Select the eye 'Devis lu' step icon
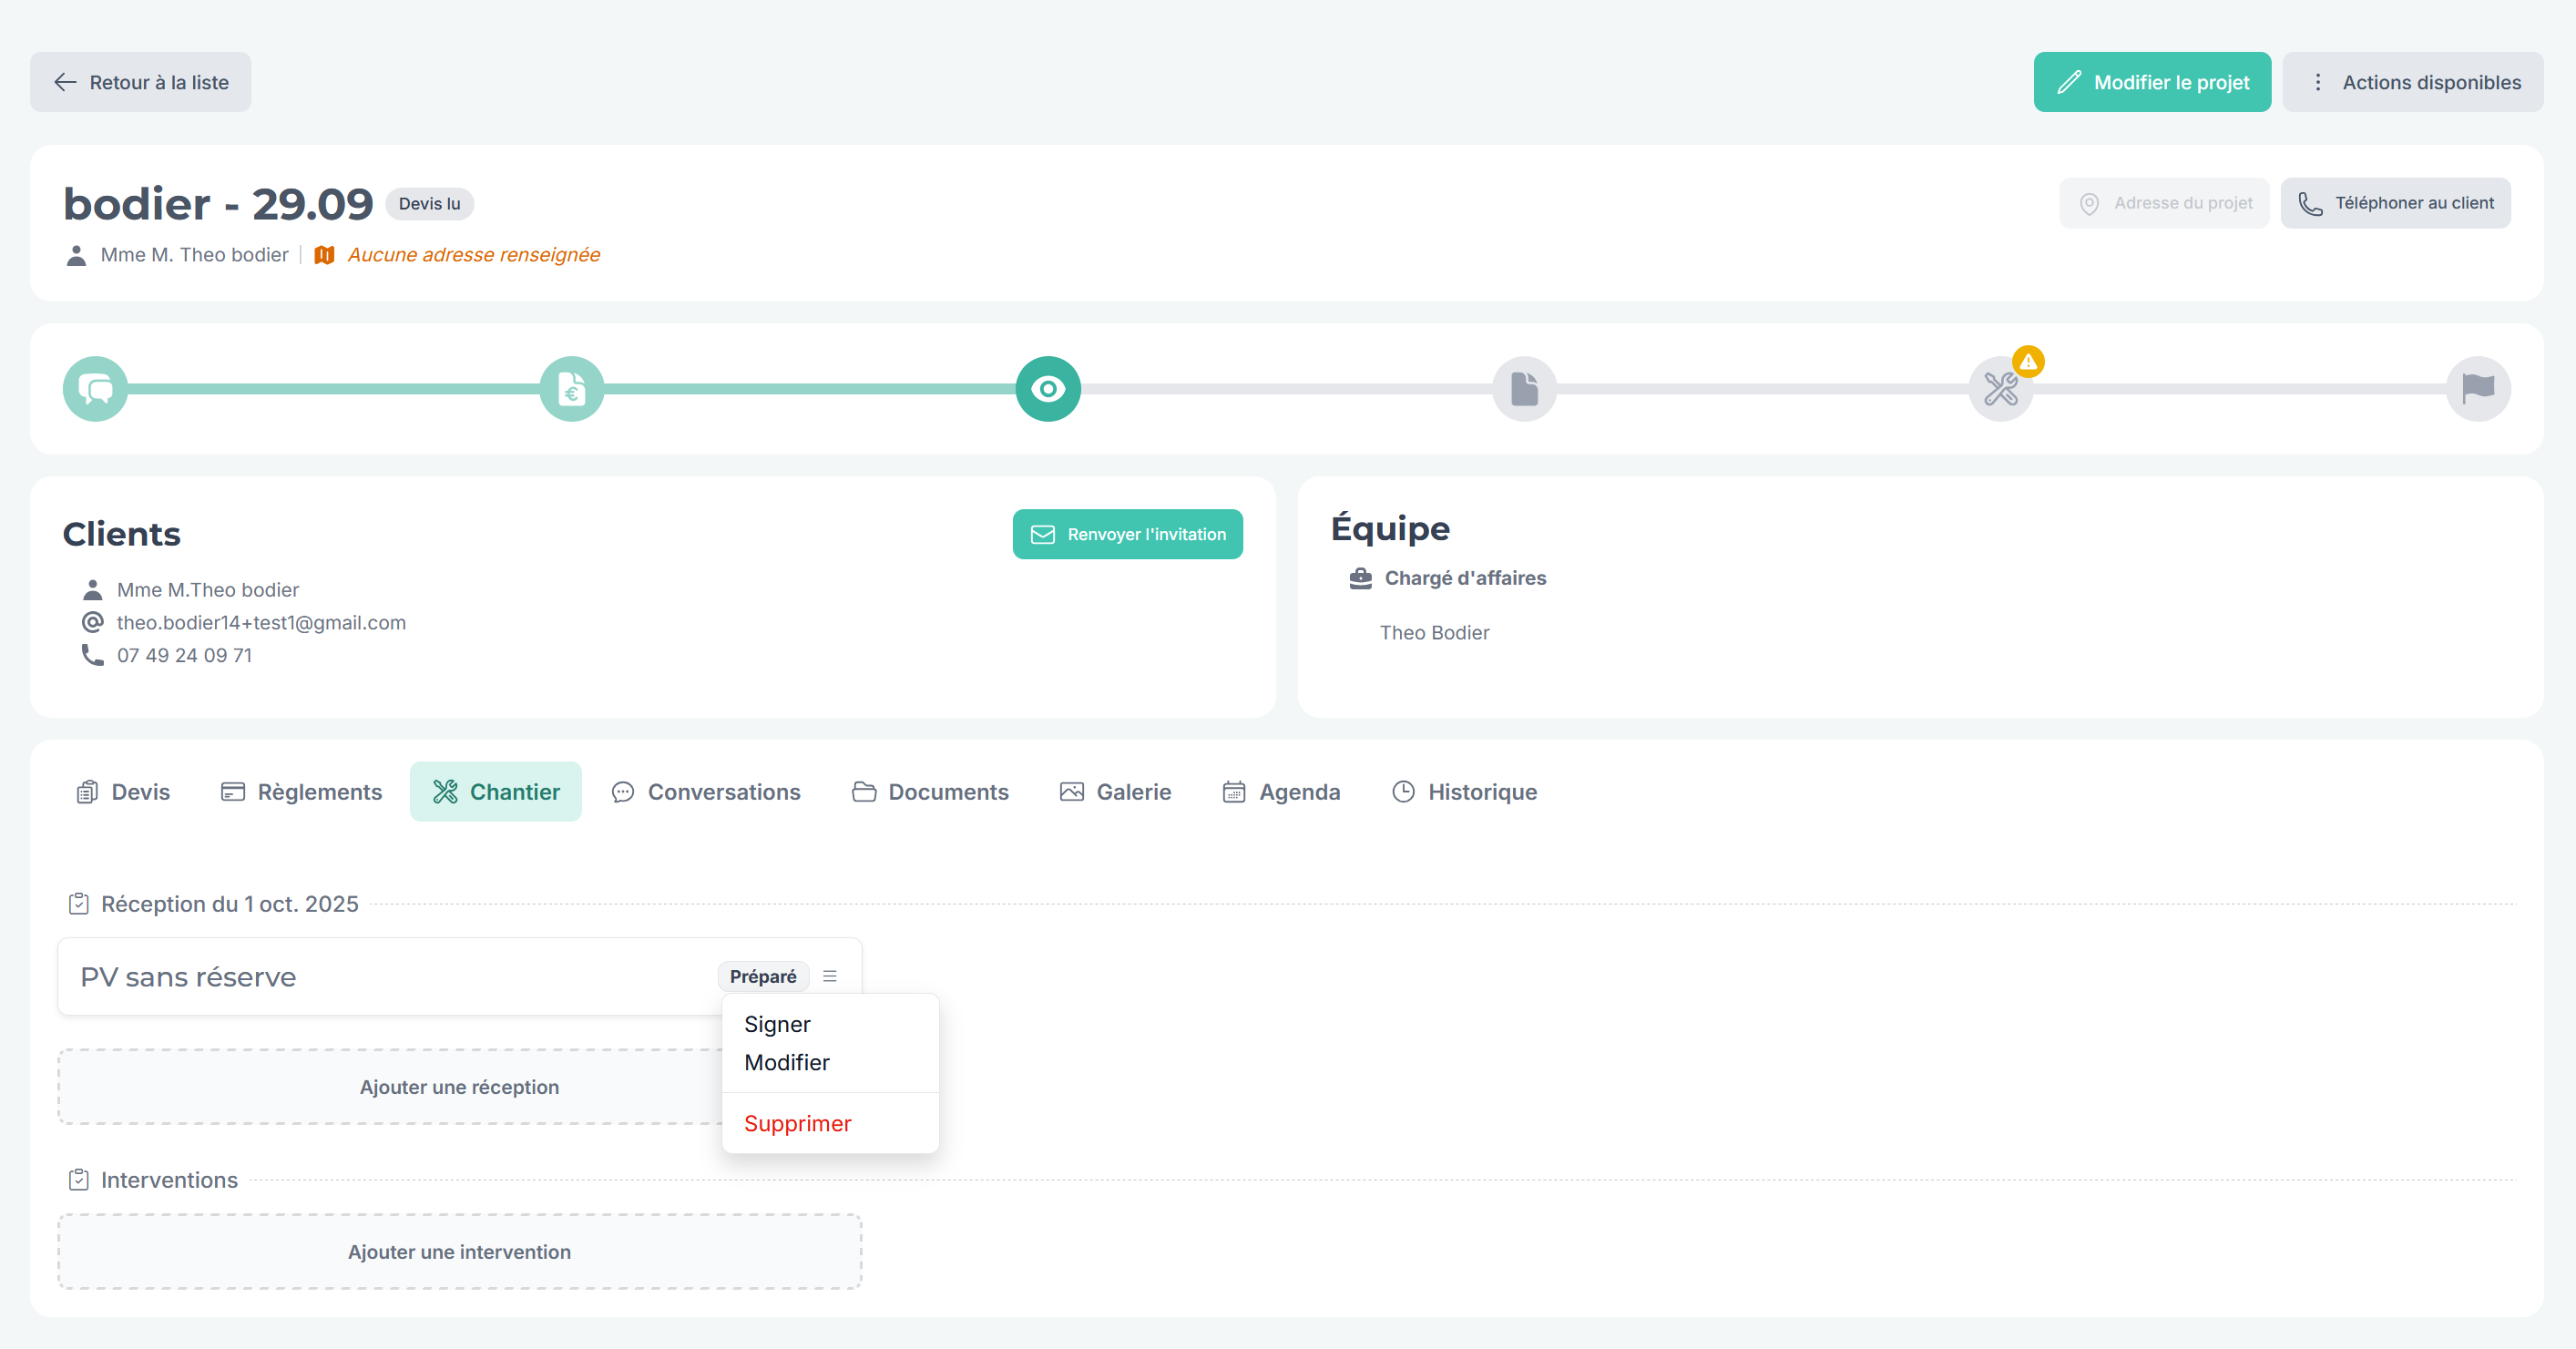 [1048, 389]
